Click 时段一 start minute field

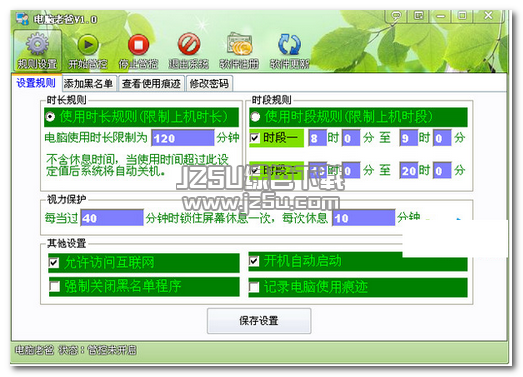[x=351, y=138]
